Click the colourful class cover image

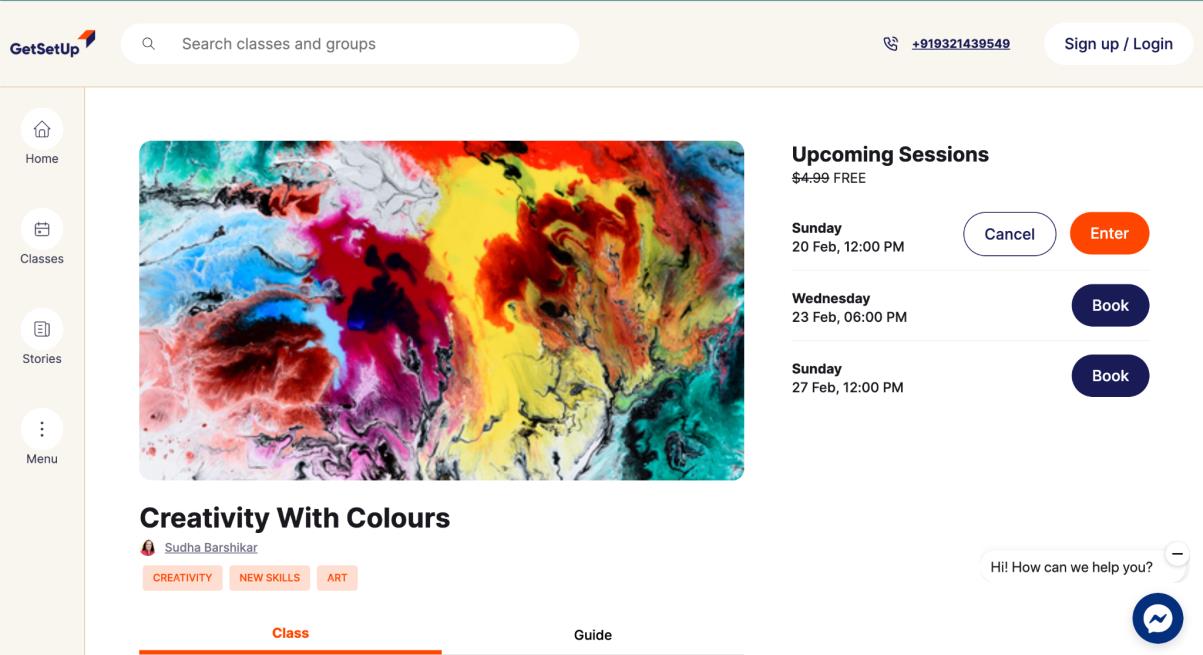point(441,310)
